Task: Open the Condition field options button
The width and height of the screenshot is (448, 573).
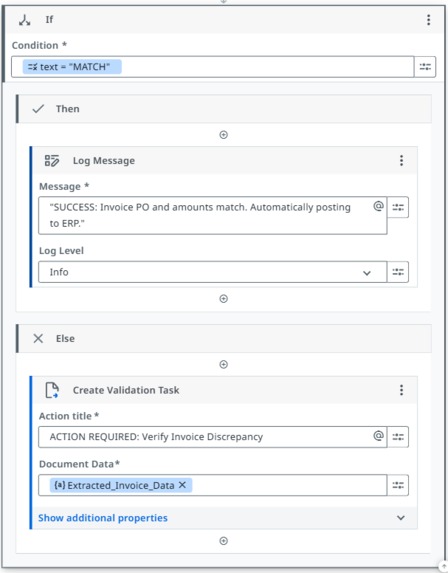Action: [x=425, y=67]
